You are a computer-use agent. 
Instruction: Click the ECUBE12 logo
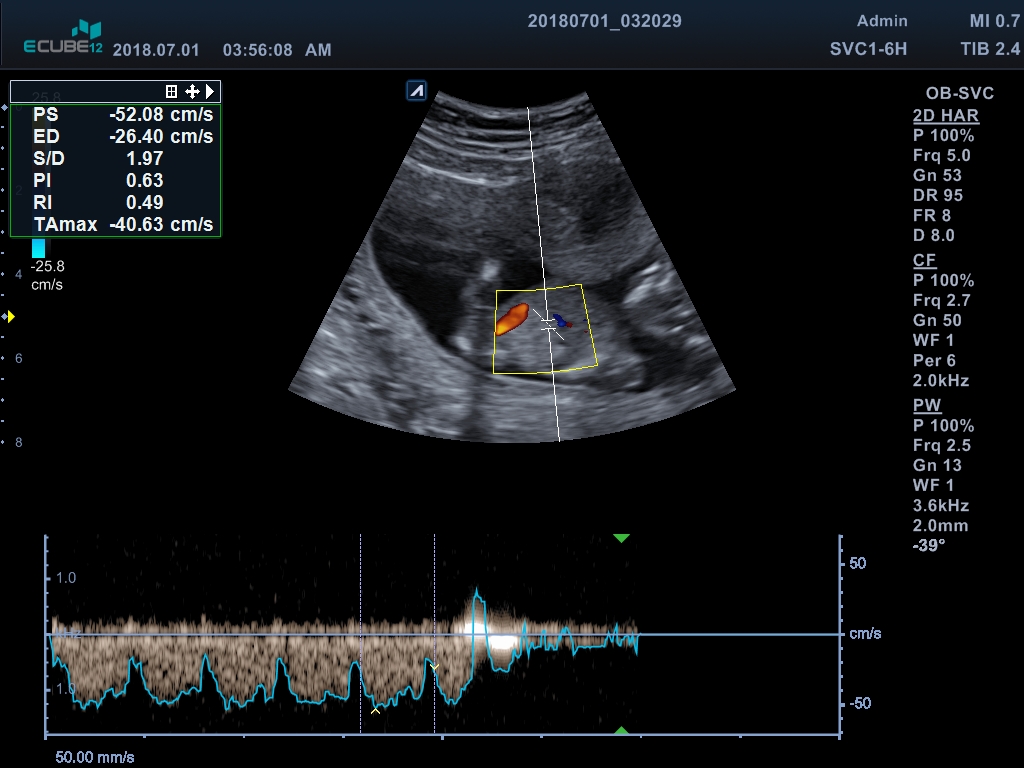tap(63, 40)
